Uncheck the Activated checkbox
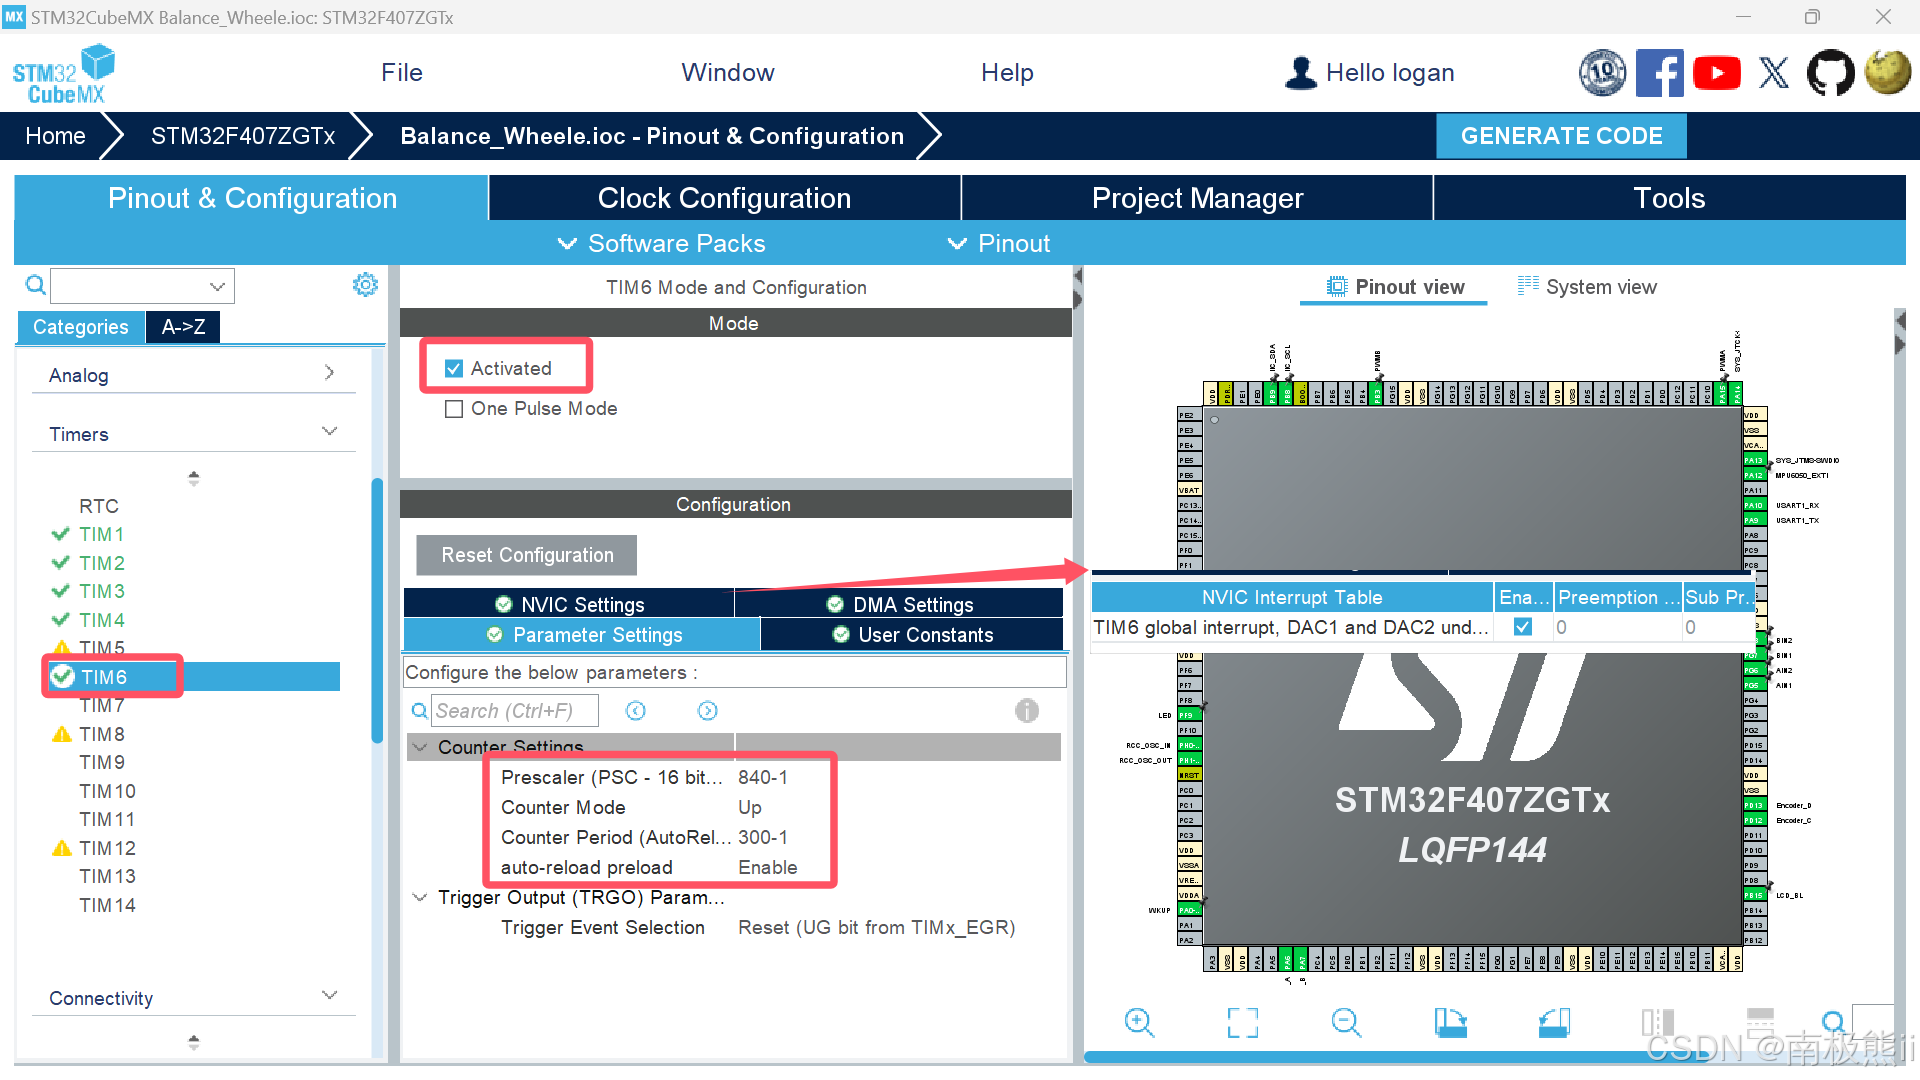Screen dimensions: 1920x1080 pos(454,369)
